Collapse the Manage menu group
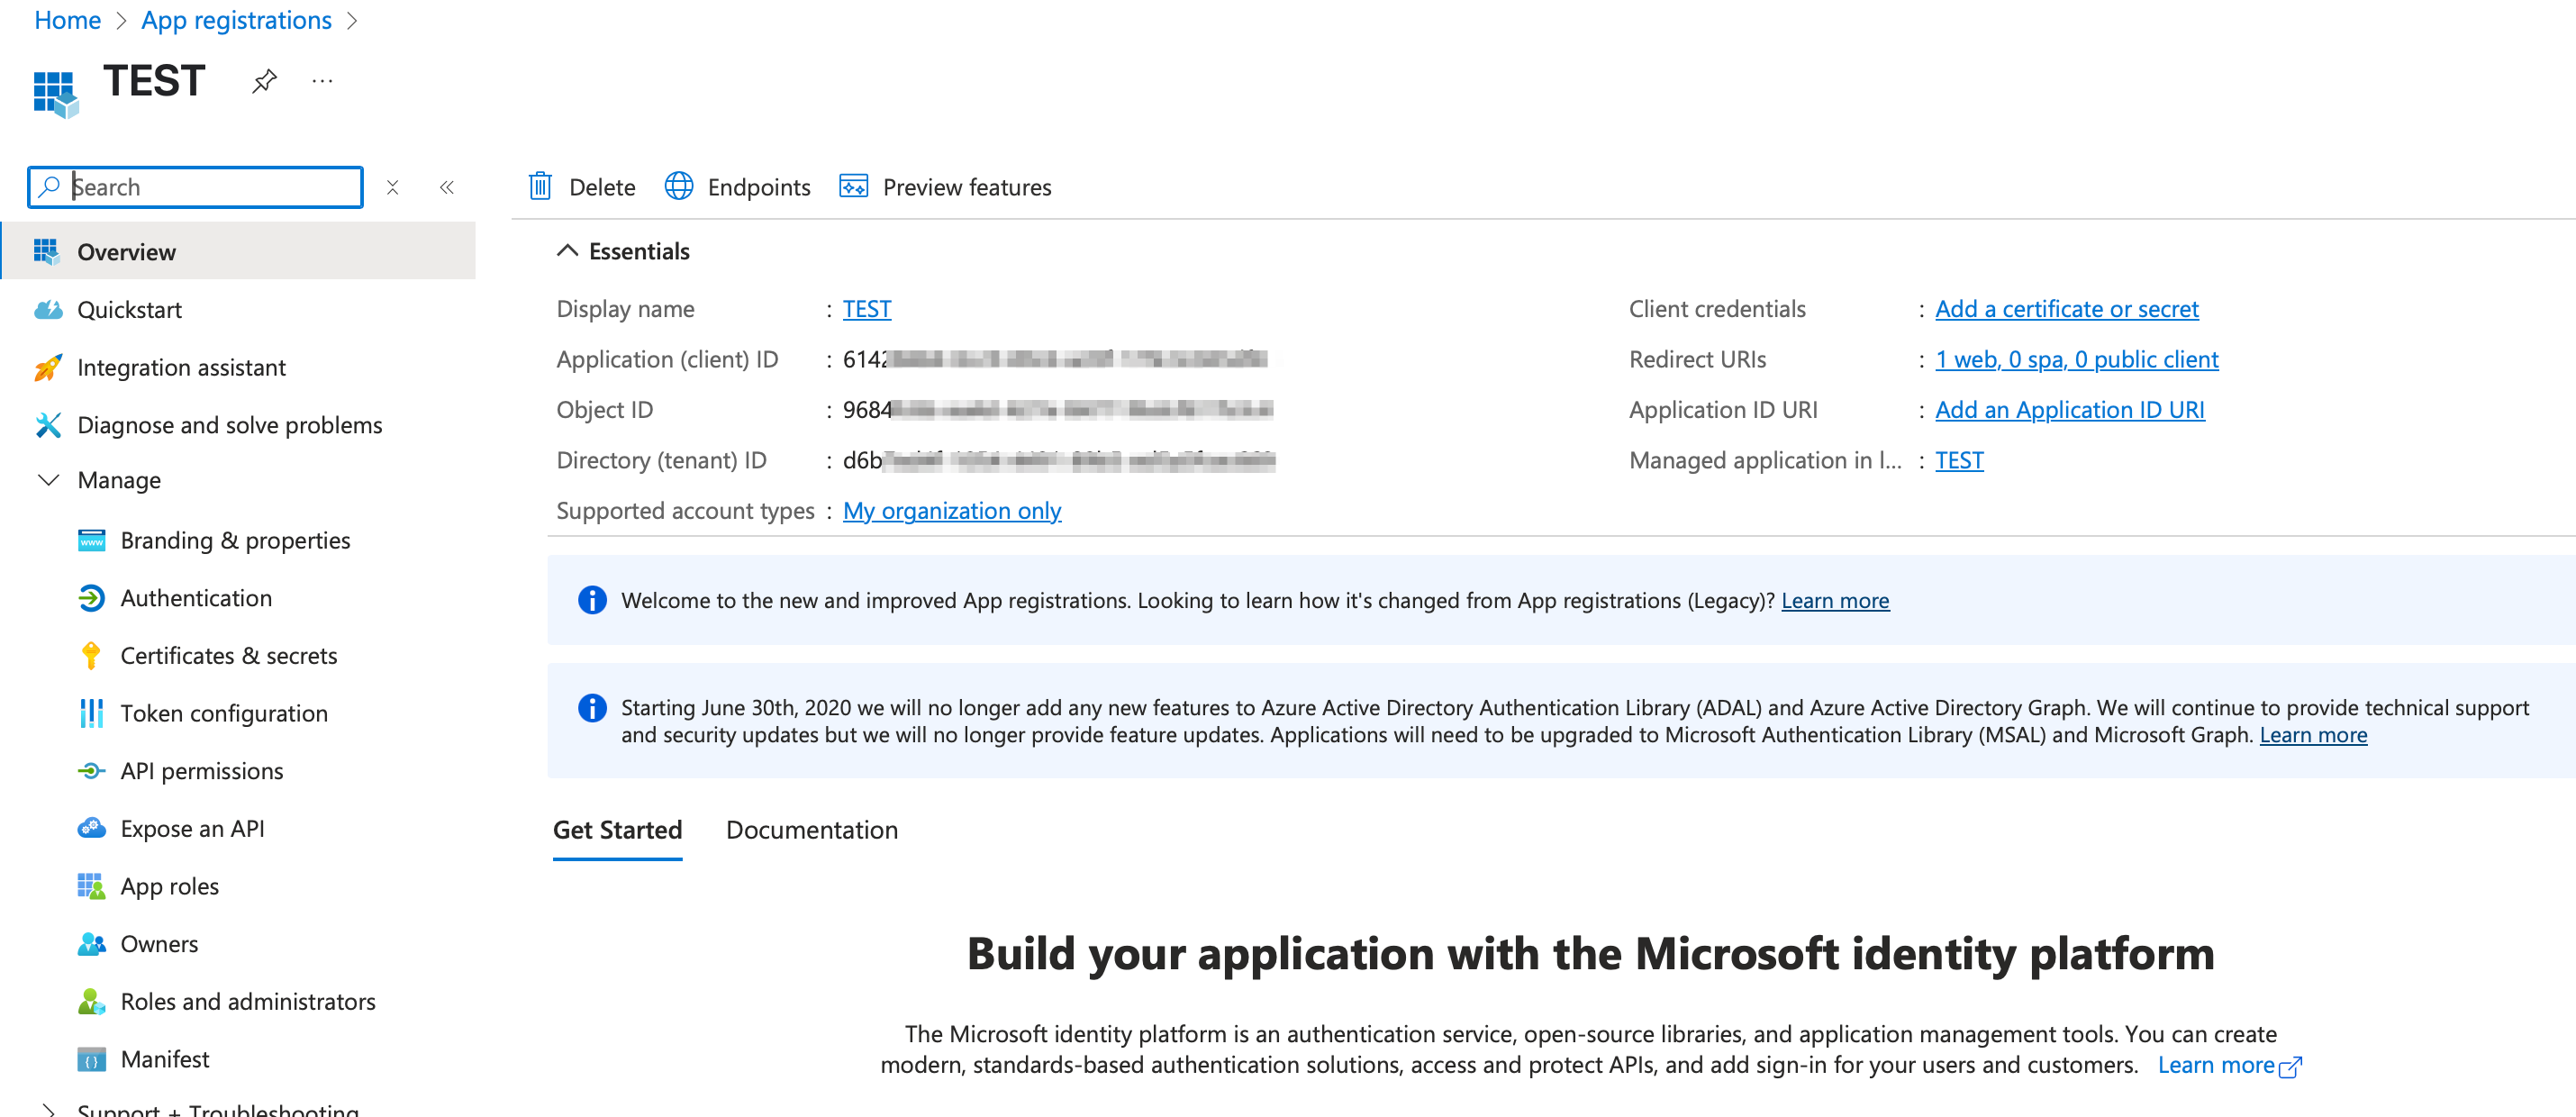Screen dimensions: 2576x1117 [x=48, y=480]
